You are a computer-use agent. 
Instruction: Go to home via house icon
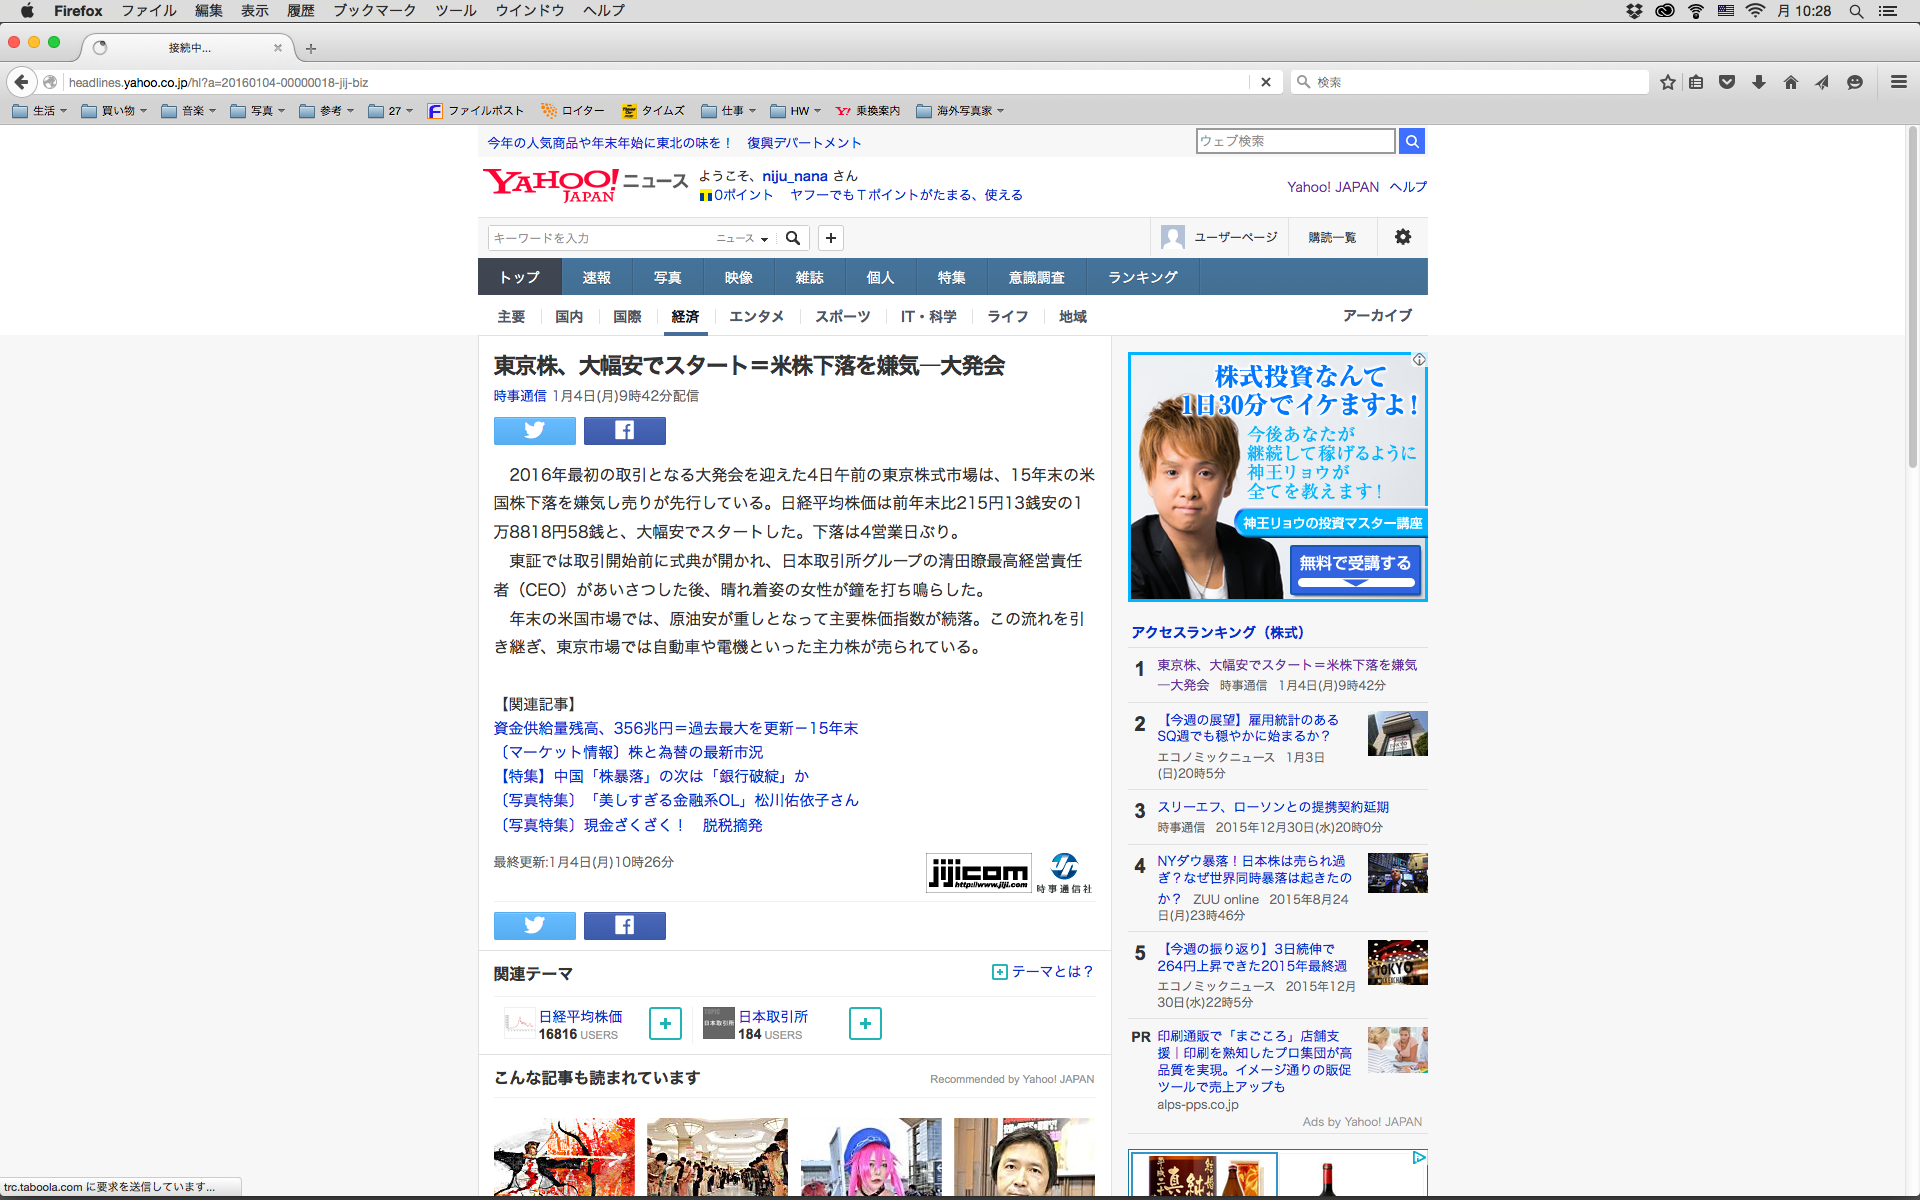[1790, 82]
